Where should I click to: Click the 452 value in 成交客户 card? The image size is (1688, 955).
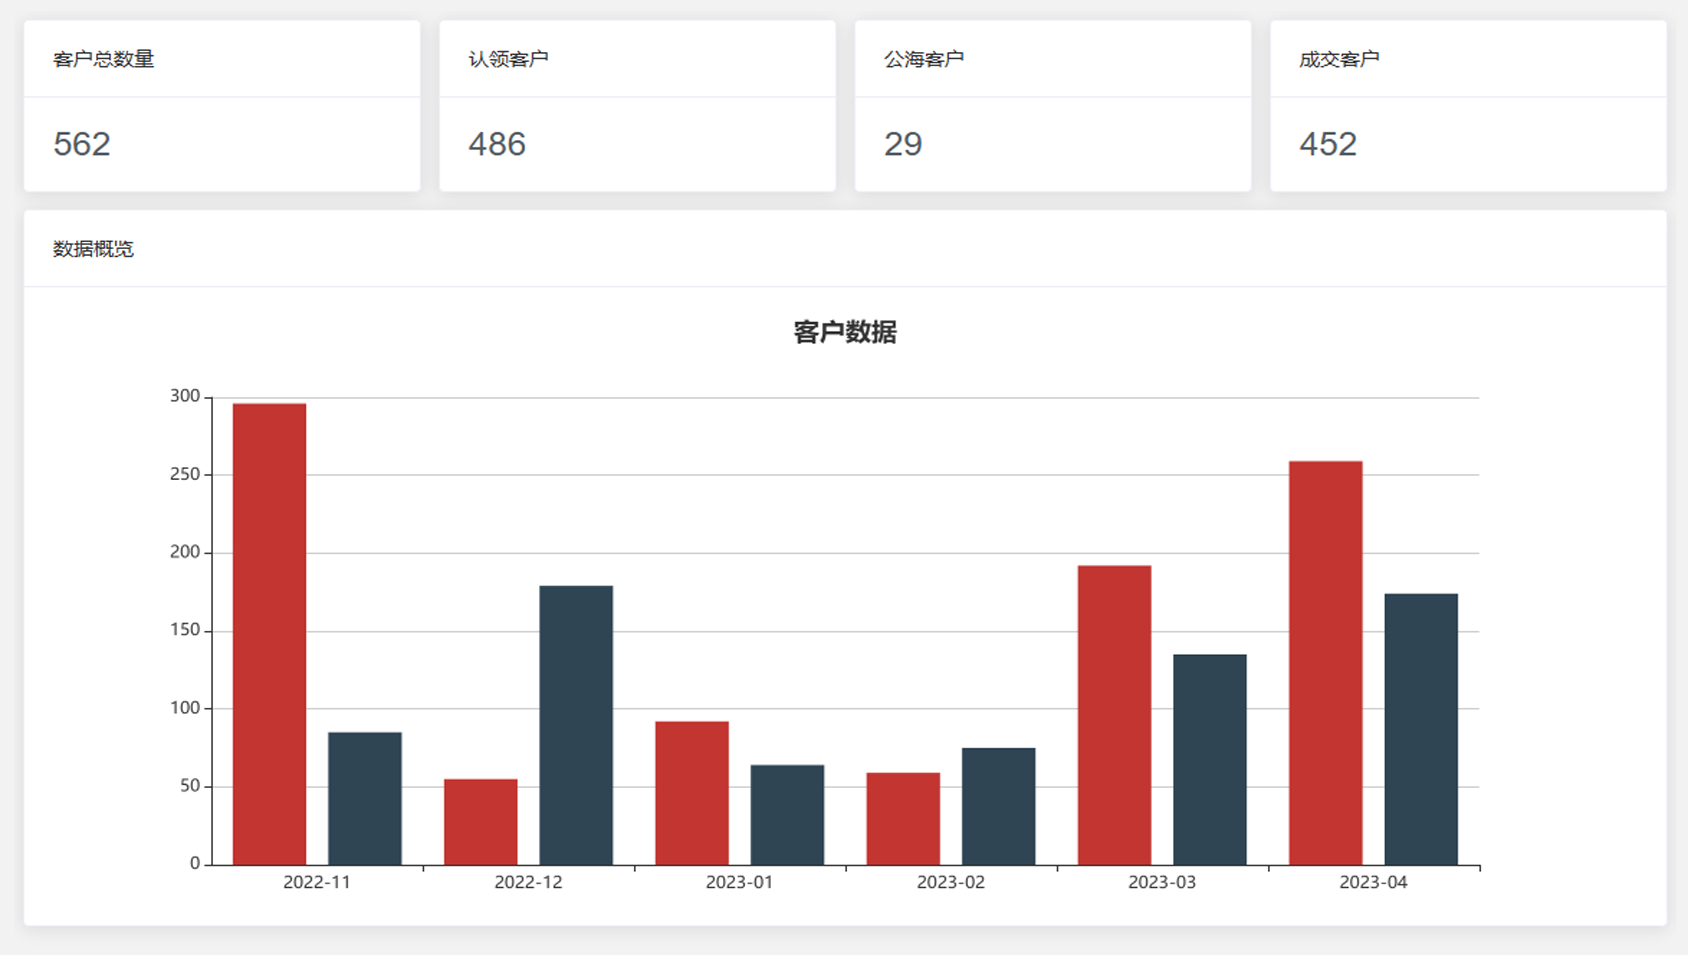(1328, 144)
